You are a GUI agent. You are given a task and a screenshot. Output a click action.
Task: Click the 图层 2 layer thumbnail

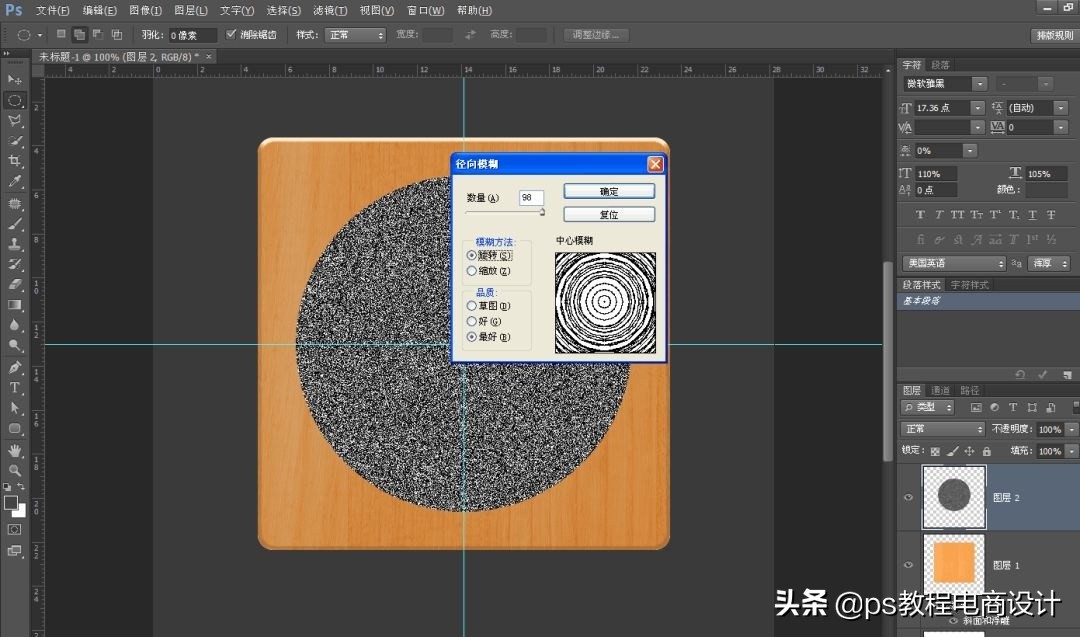point(953,497)
